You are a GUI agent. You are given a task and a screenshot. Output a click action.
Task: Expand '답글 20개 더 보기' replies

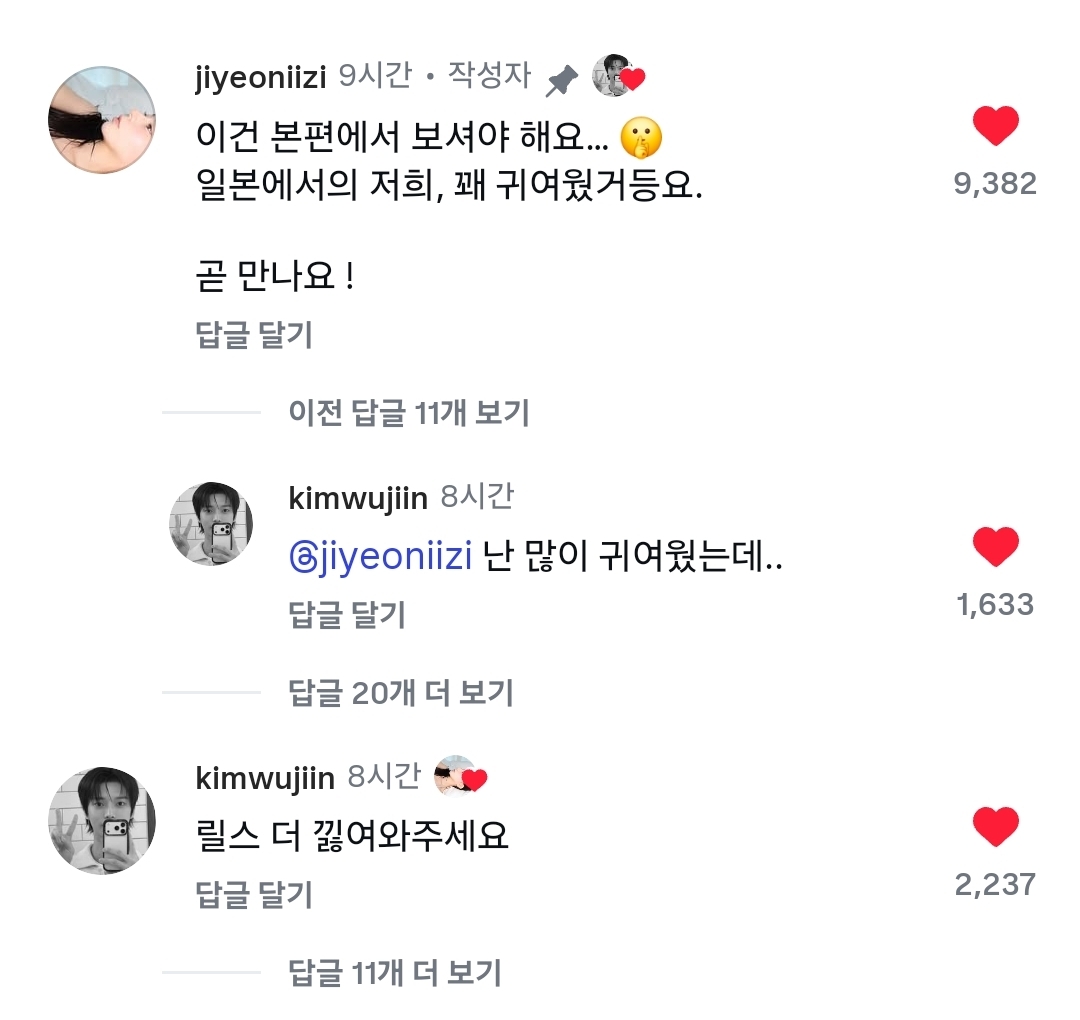[x=401, y=691]
